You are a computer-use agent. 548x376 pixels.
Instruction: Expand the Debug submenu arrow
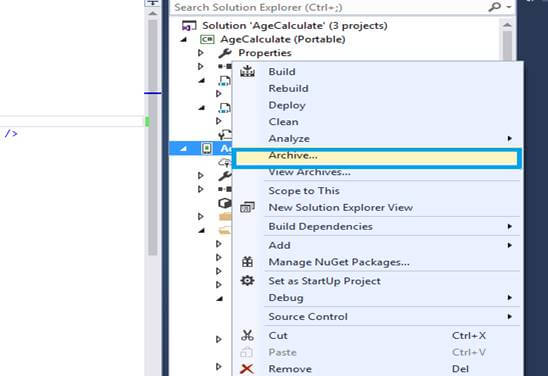[x=510, y=298]
